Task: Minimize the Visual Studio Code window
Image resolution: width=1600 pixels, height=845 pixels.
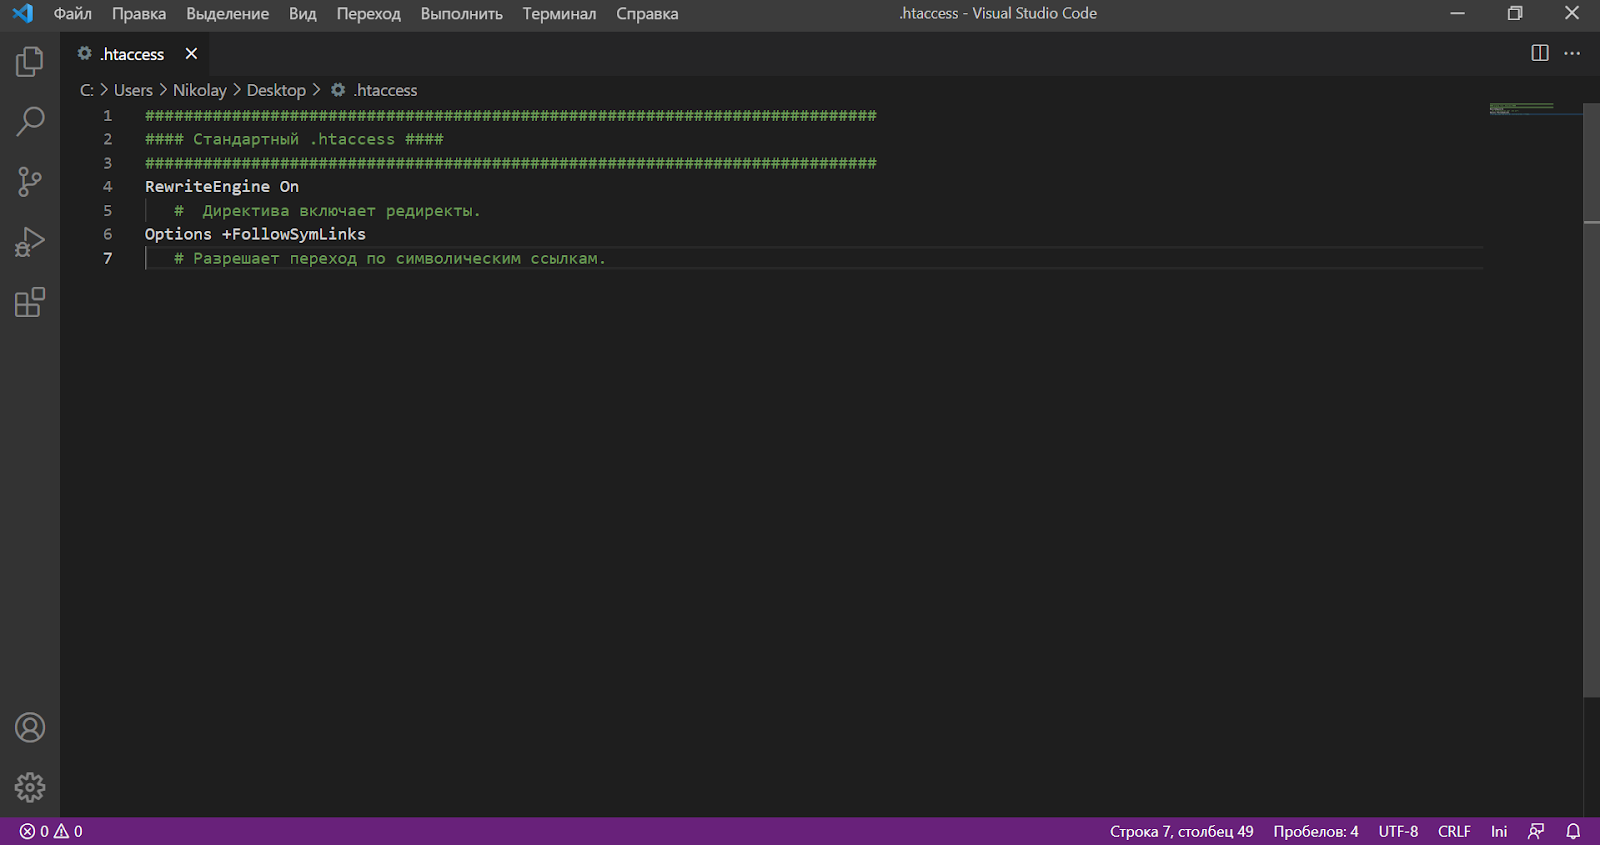Action: point(1457,13)
